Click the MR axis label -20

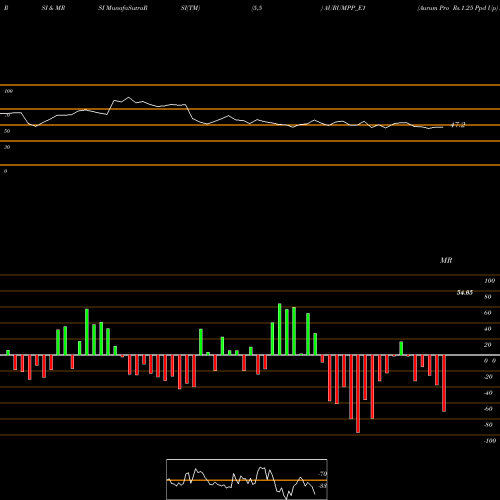[488, 377]
